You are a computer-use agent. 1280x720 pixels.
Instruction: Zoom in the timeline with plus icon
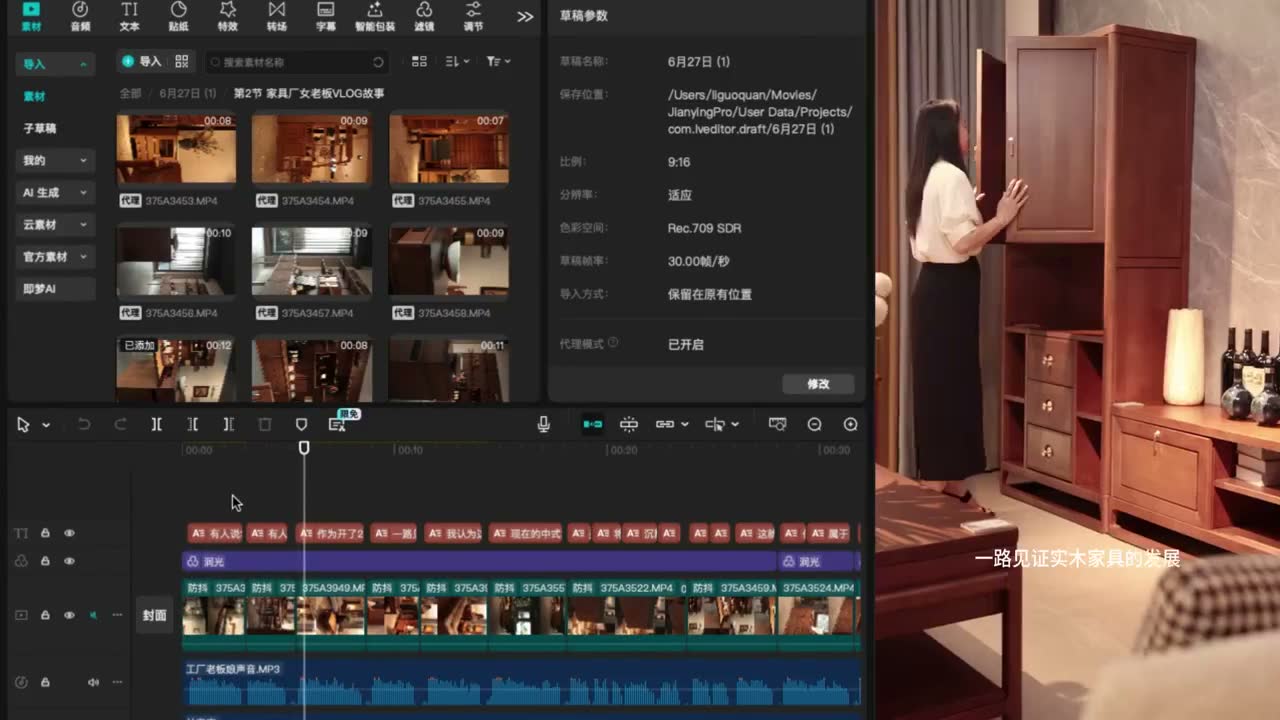pyautogui.click(x=851, y=425)
